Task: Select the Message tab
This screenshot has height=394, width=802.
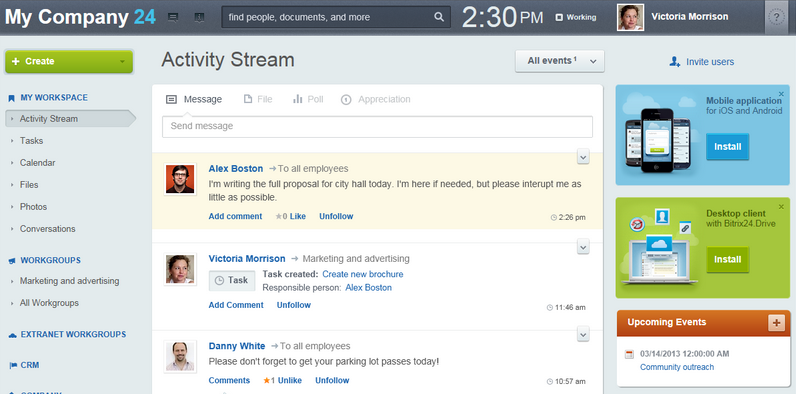Action: 194,99
